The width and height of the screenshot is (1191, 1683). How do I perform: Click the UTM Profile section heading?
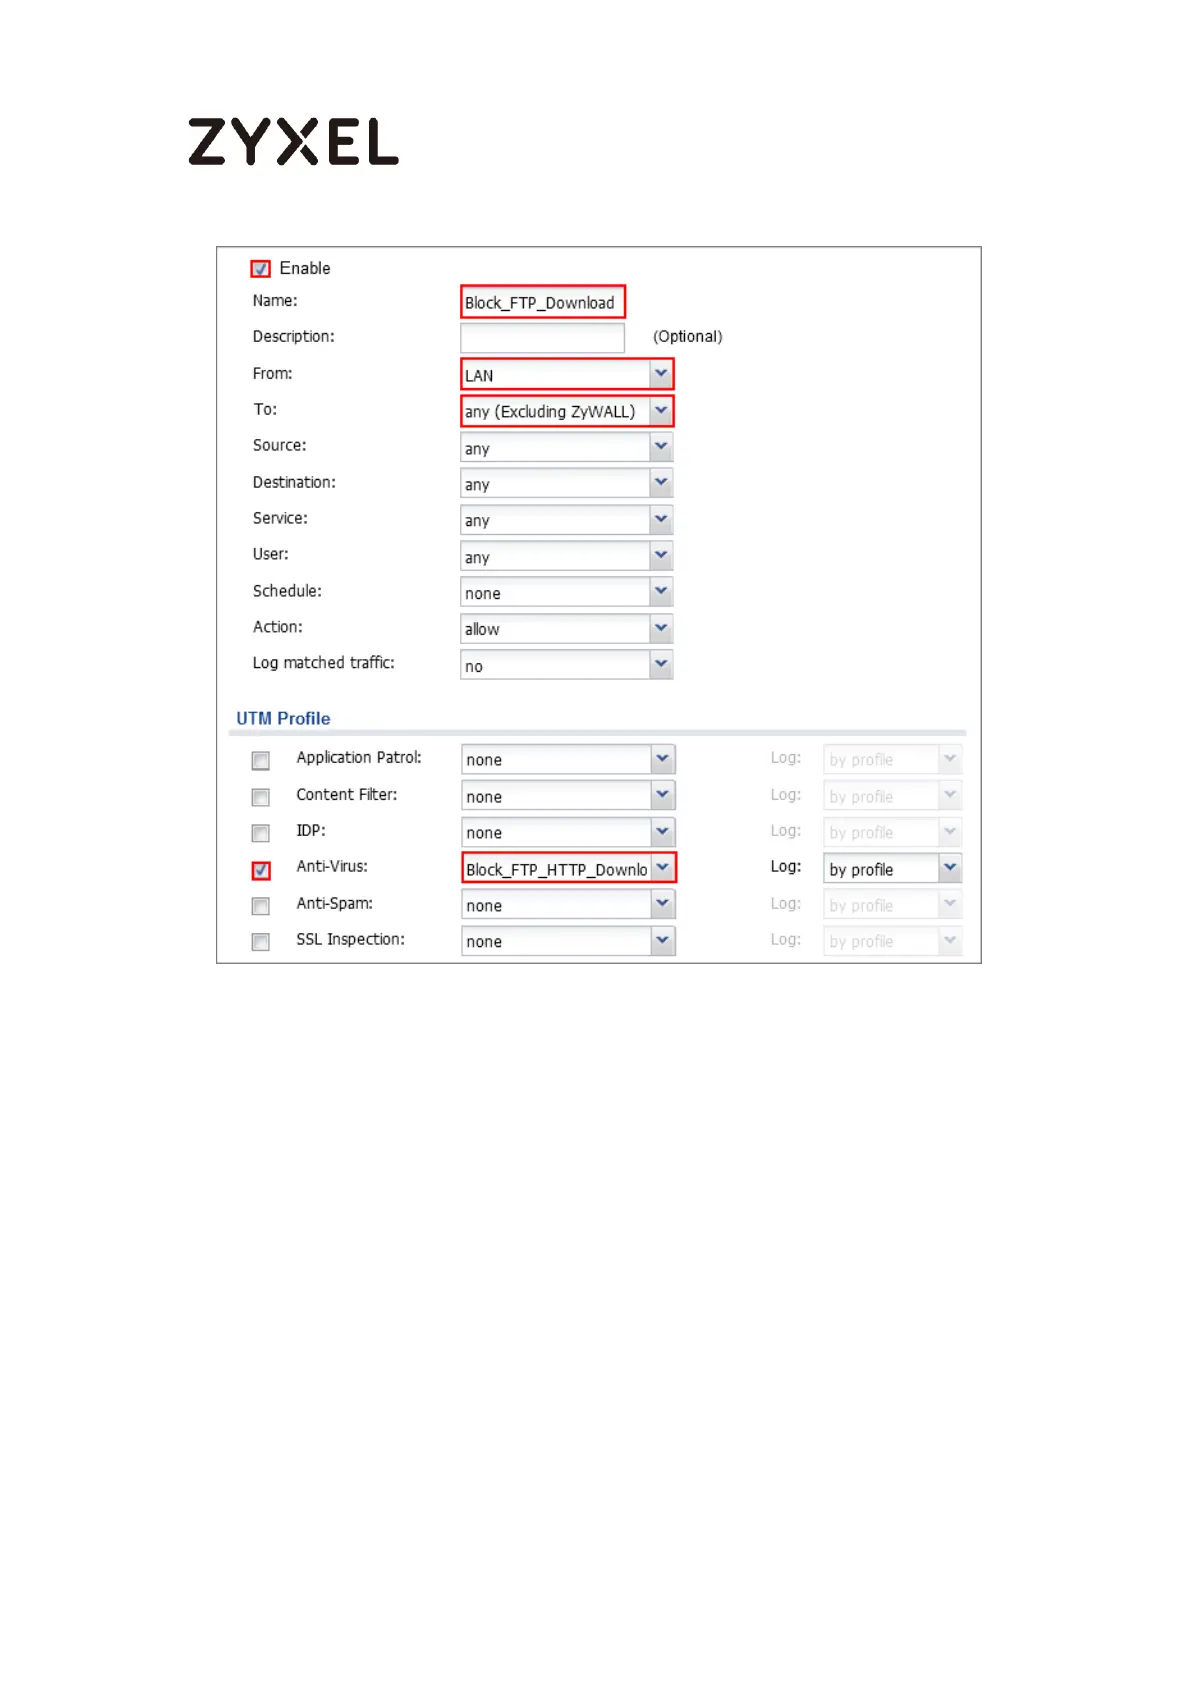[x=283, y=718]
